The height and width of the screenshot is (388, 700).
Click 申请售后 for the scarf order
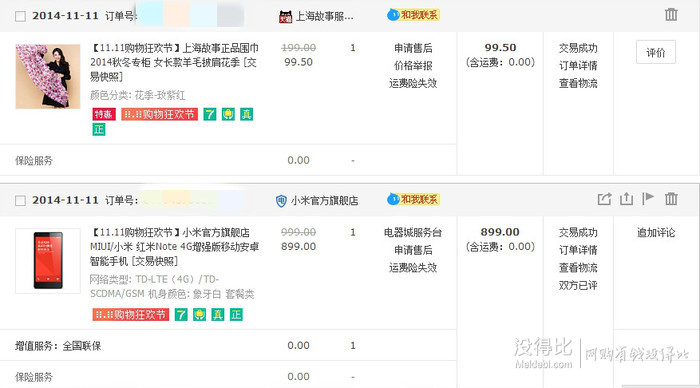tap(413, 48)
